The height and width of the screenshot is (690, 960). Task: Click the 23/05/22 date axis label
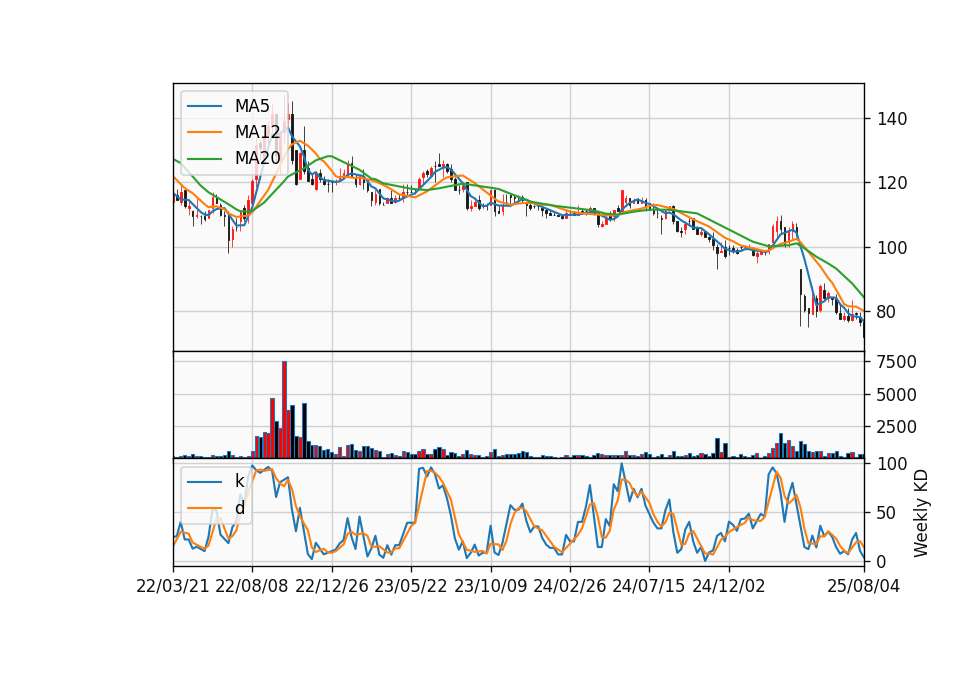[411, 586]
